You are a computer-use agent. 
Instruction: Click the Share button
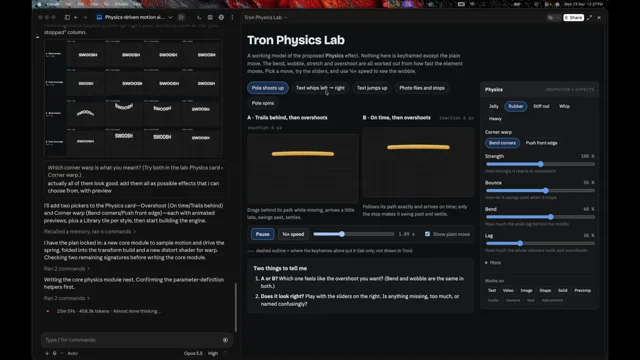573,18
